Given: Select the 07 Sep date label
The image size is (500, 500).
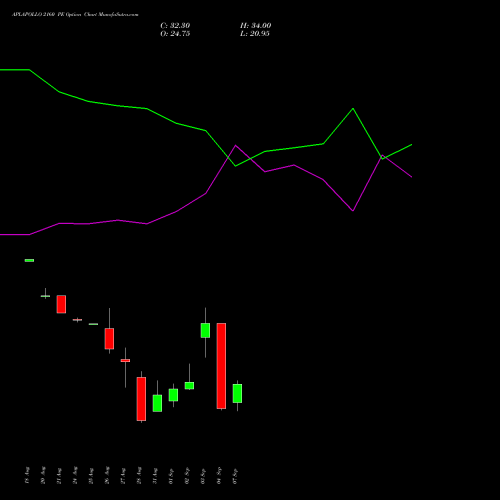Looking at the screenshot, I should (x=235, y=476).
